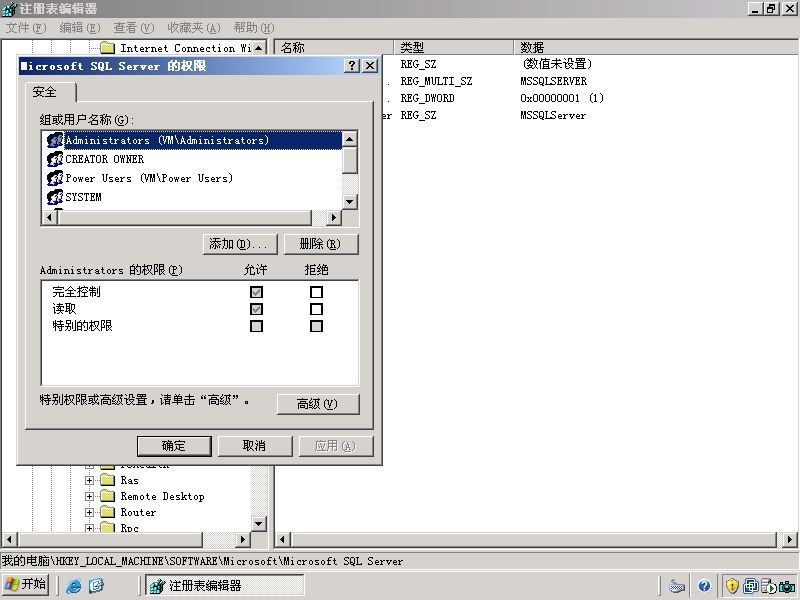800x600 pixels.
Task: Click the blue help tray icon
Action: pos(705,586)
